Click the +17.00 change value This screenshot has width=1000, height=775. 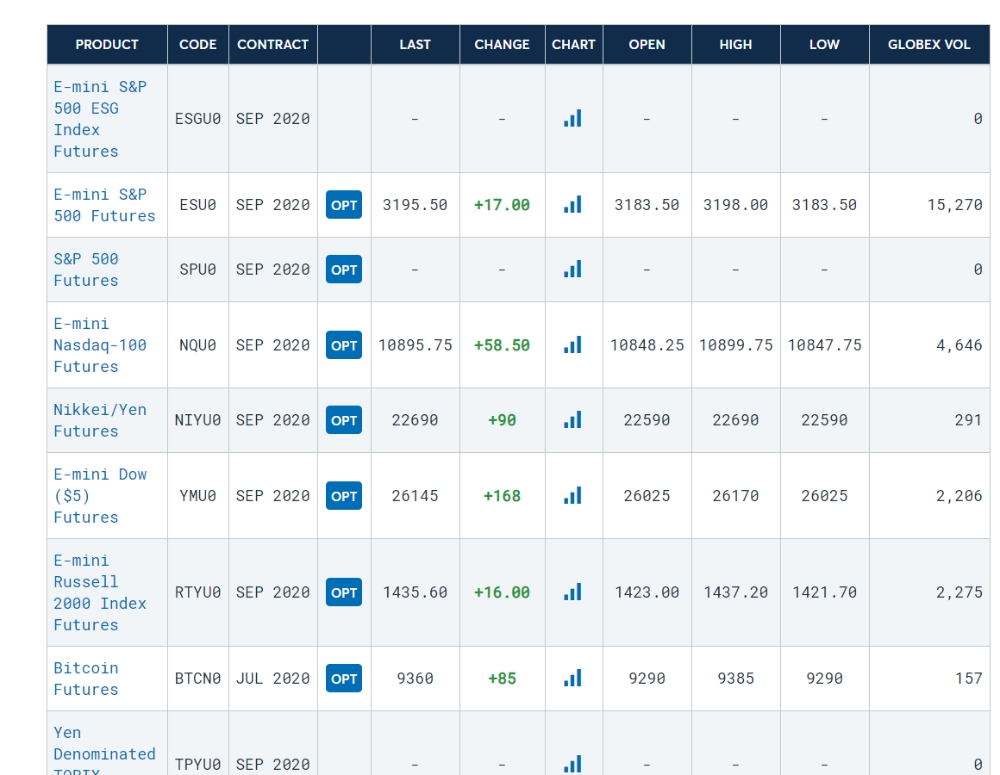pos(502,205)
